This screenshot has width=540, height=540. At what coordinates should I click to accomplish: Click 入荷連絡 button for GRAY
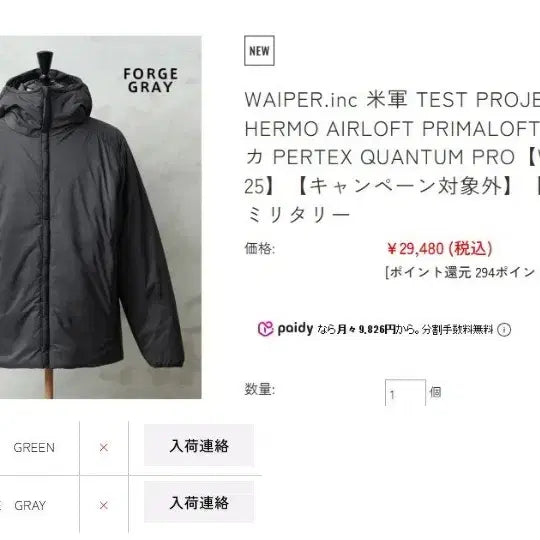pyautogui.click(x=199, y=502)
